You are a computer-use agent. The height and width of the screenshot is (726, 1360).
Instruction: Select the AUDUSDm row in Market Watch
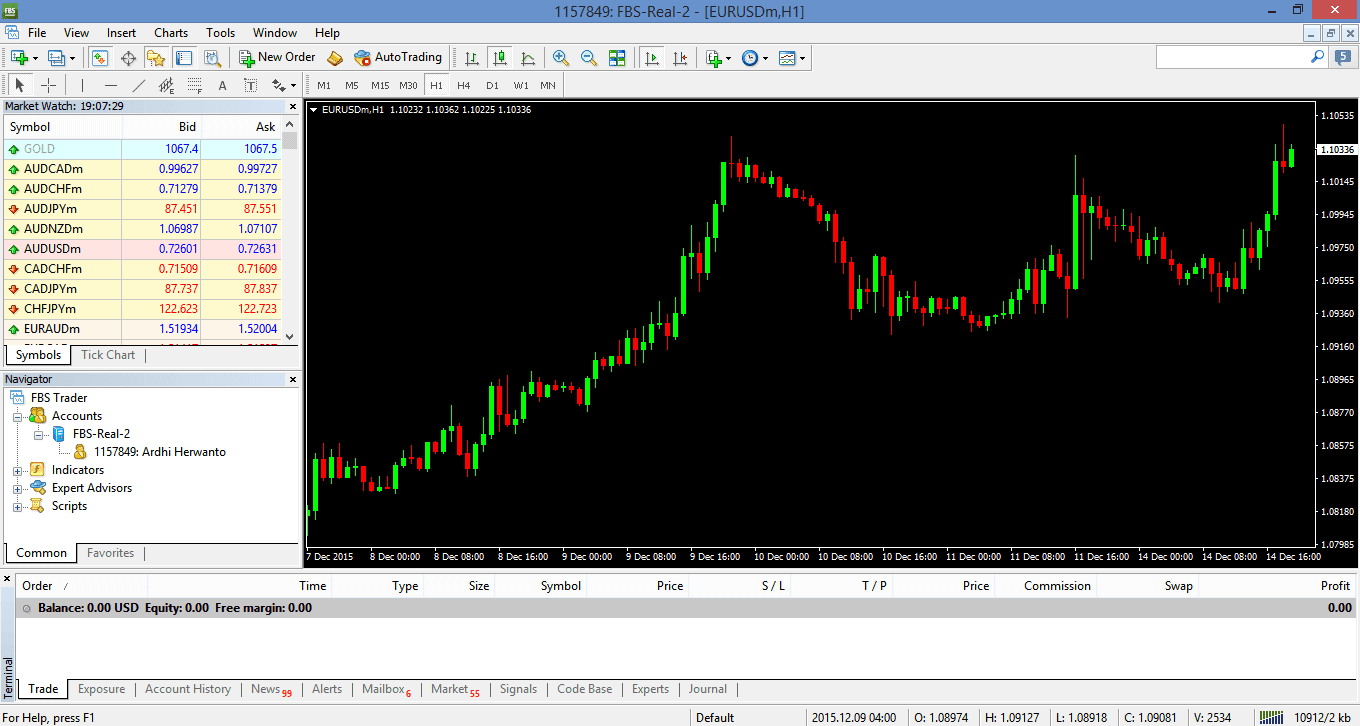point(142,249)
